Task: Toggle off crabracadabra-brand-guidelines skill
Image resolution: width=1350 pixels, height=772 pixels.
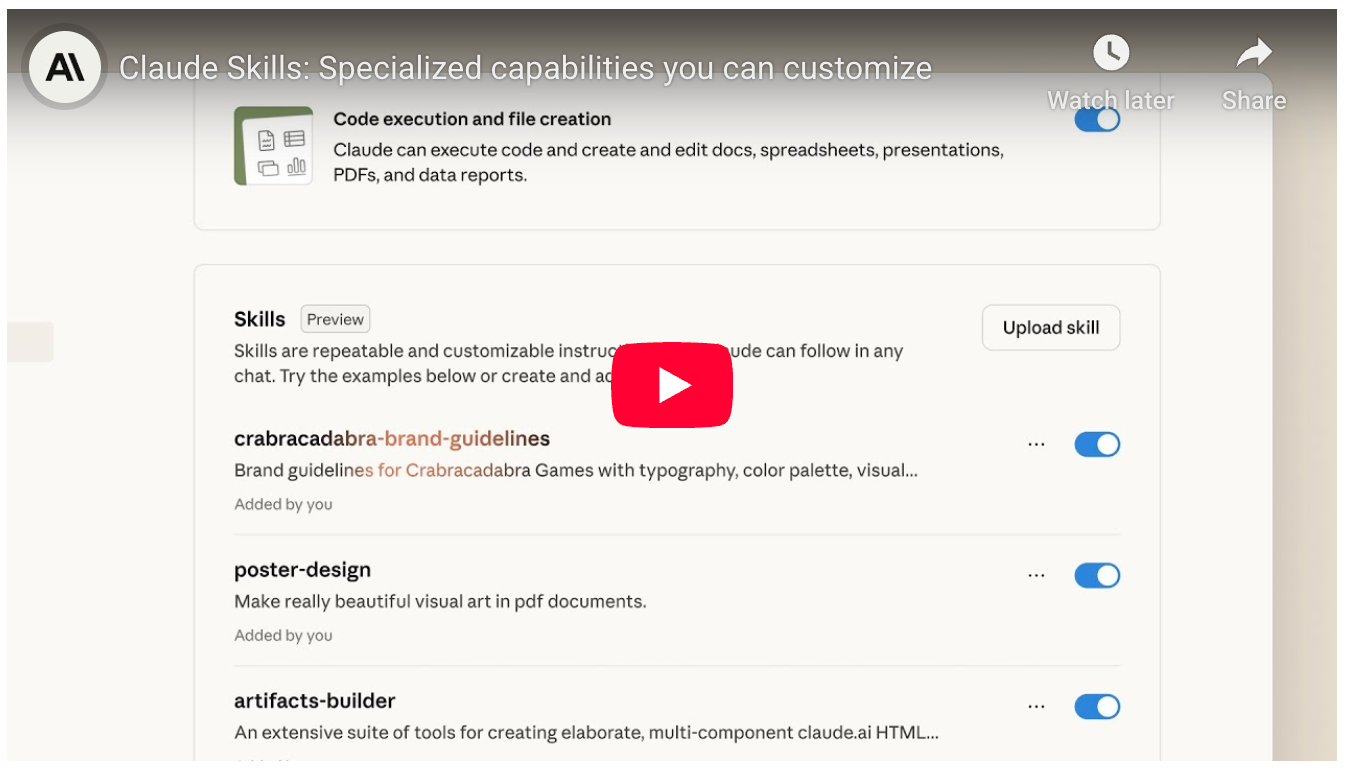Action: [1097, 445]
